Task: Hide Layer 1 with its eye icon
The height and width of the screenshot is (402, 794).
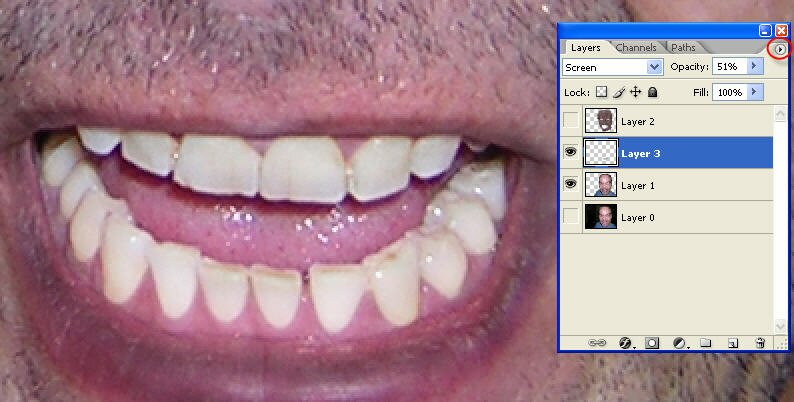Action: [571, 184]
